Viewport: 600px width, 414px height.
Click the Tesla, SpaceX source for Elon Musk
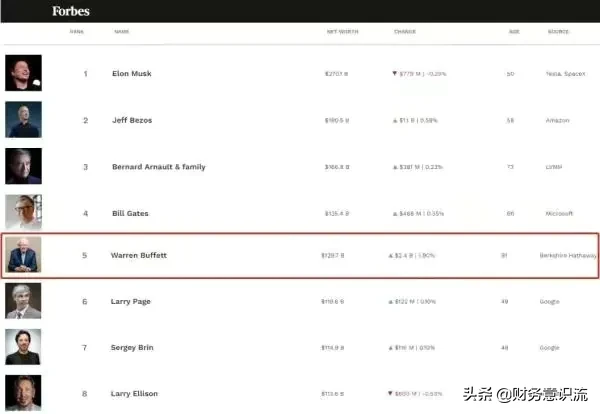[x=566, y=74]
